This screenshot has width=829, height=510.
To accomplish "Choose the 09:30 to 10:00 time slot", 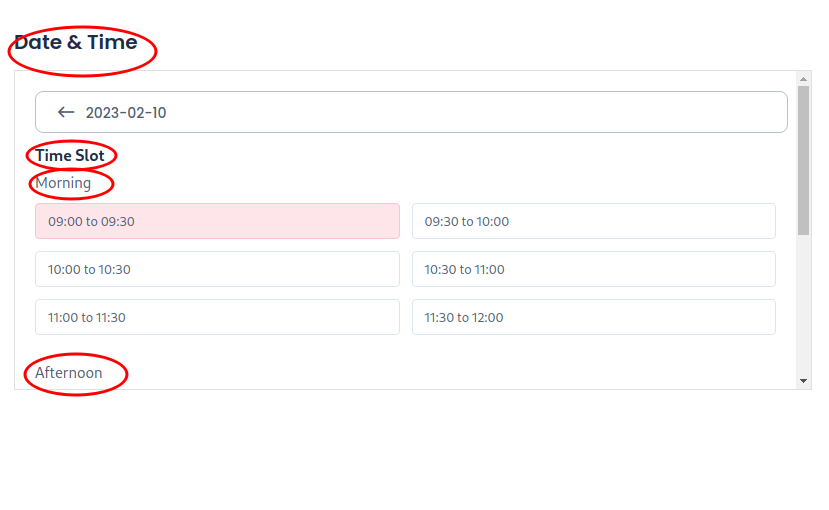I will click(x=594, y=221).
